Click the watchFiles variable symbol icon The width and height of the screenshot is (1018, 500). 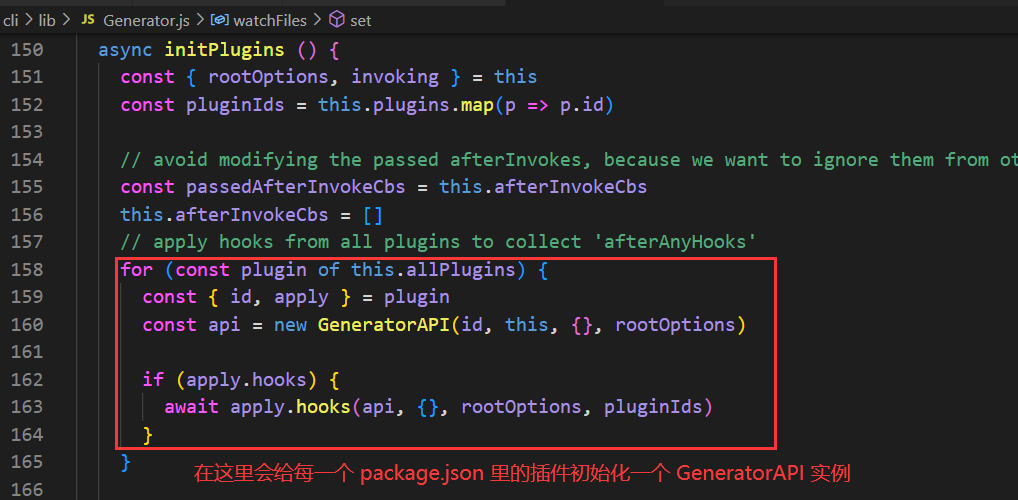(220, 21)
